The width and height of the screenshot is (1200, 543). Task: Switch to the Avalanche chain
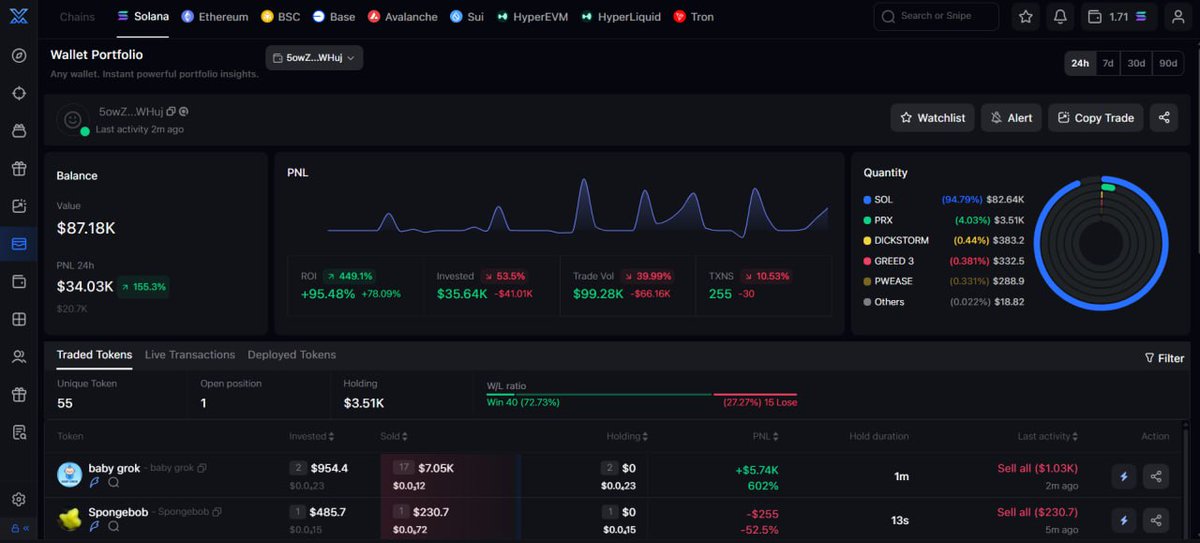pyautogui.click(x=403, y=17)
